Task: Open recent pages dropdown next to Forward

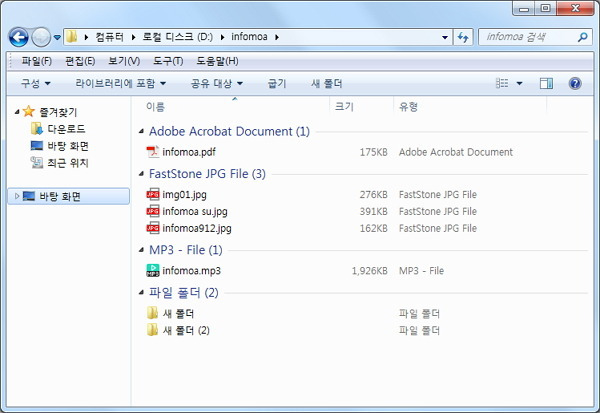Action: [57, 38]
